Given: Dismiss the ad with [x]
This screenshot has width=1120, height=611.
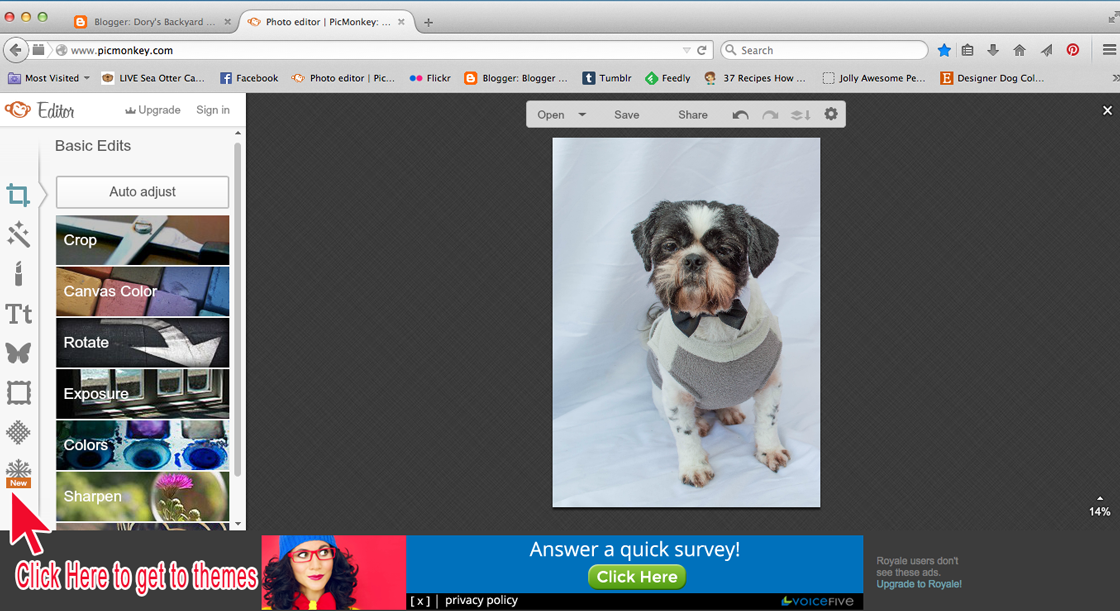Looking at the screenshot, I should pos(420,601).
